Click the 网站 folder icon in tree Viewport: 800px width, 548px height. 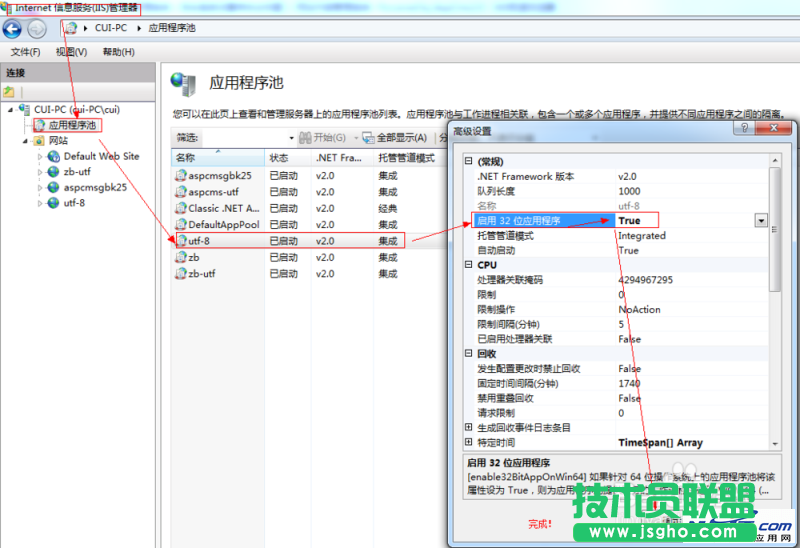point(39,141)
